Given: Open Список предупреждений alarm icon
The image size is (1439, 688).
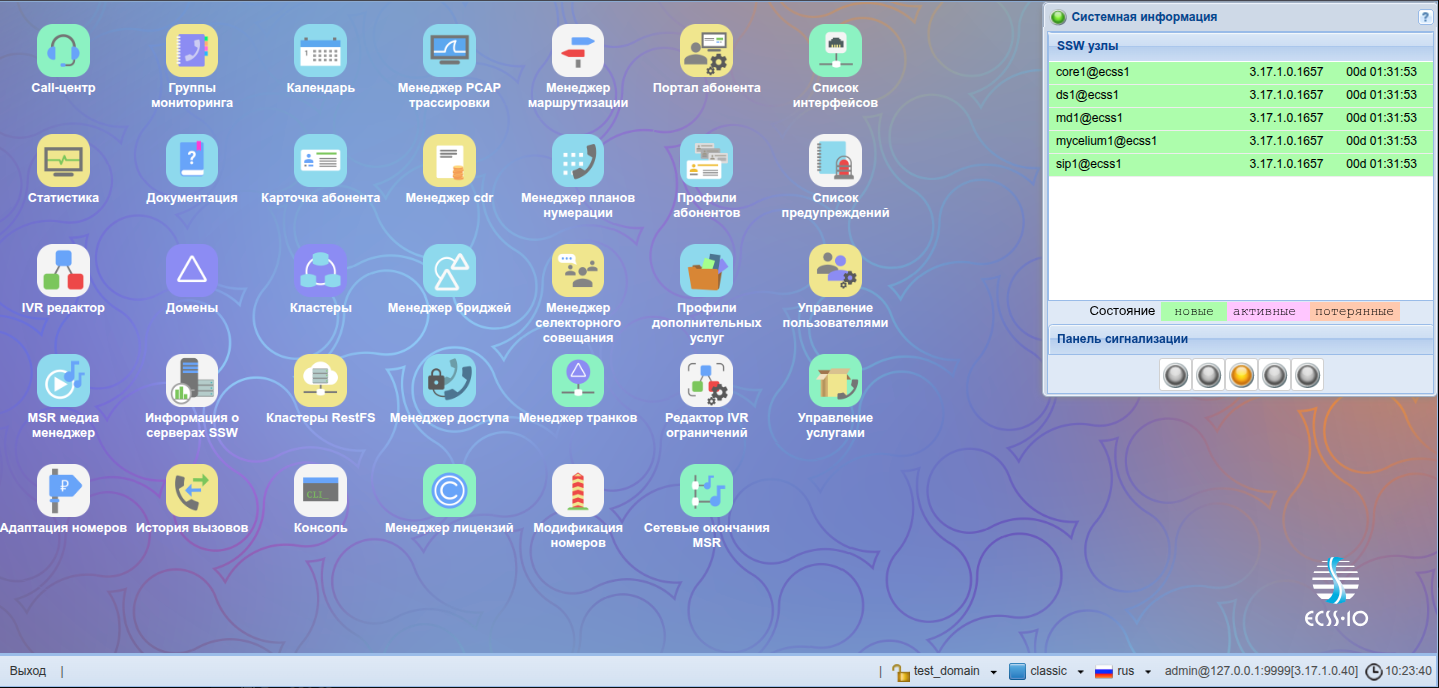Looking at the screenshot, I should [835, 161].
